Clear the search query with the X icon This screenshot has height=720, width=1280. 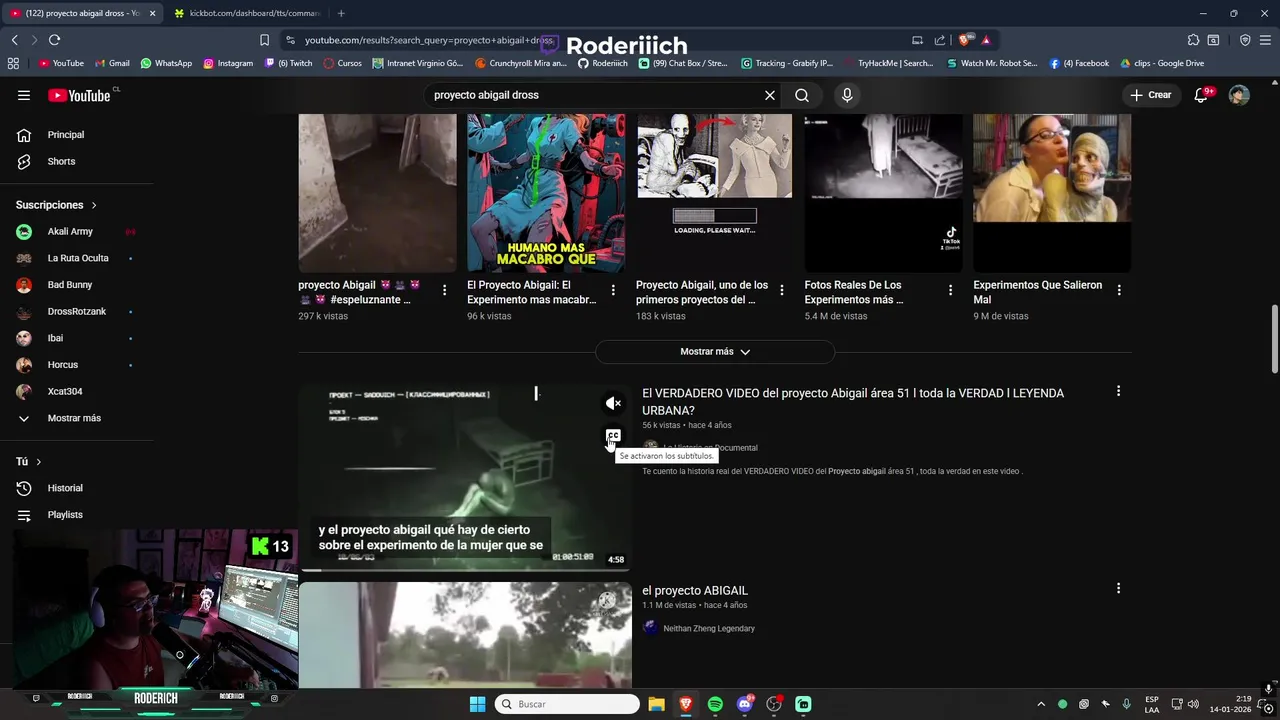tap(770, 95)
